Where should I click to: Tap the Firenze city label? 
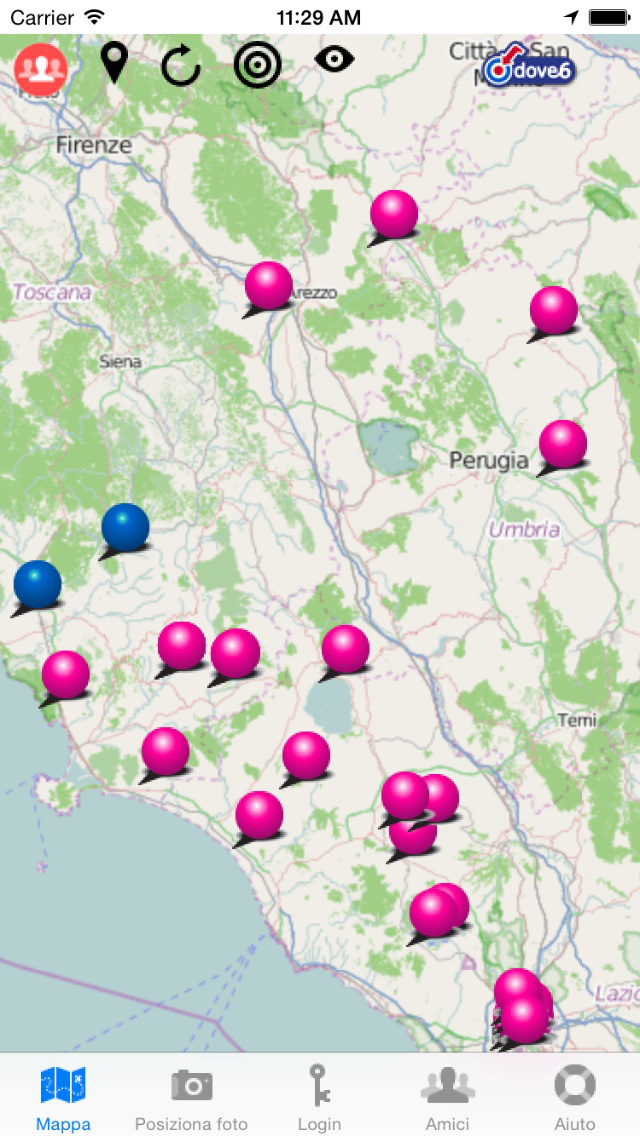point(94,145)
